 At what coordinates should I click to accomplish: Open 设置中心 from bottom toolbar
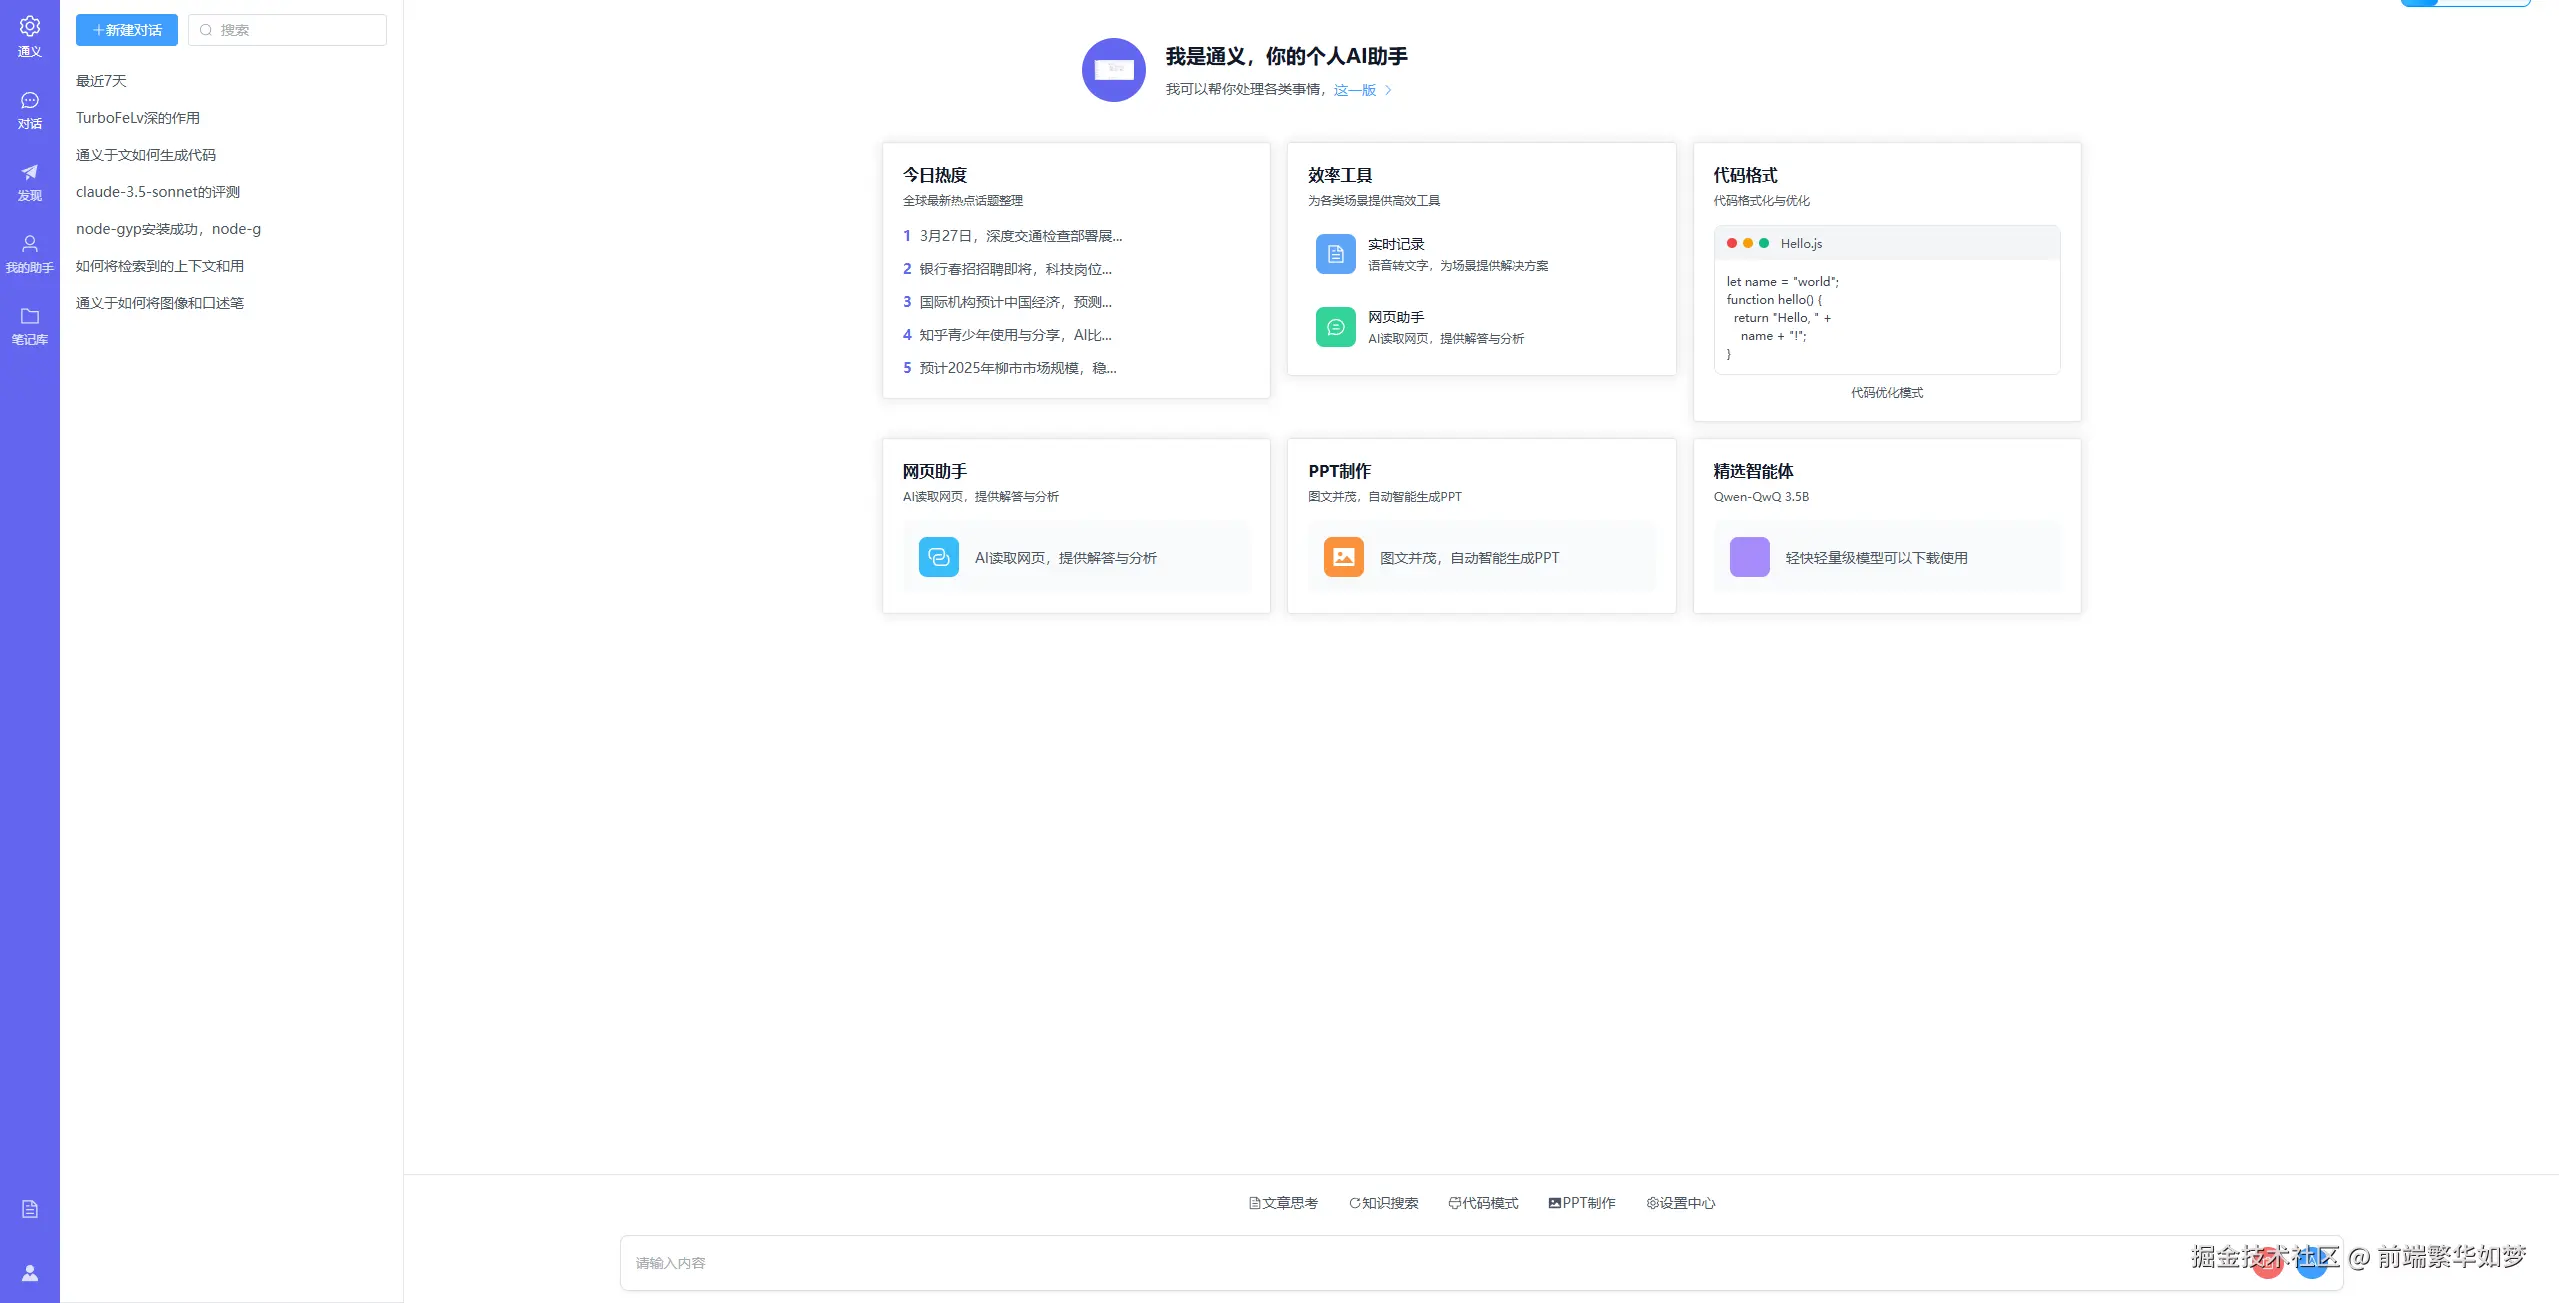click(x=1680, y=1203)
